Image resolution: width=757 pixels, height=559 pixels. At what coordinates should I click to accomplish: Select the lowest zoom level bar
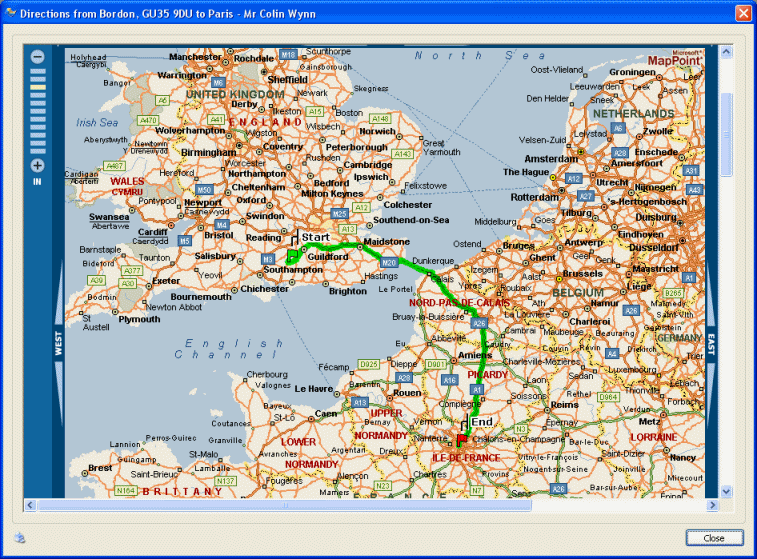click(x=38, y=149)
